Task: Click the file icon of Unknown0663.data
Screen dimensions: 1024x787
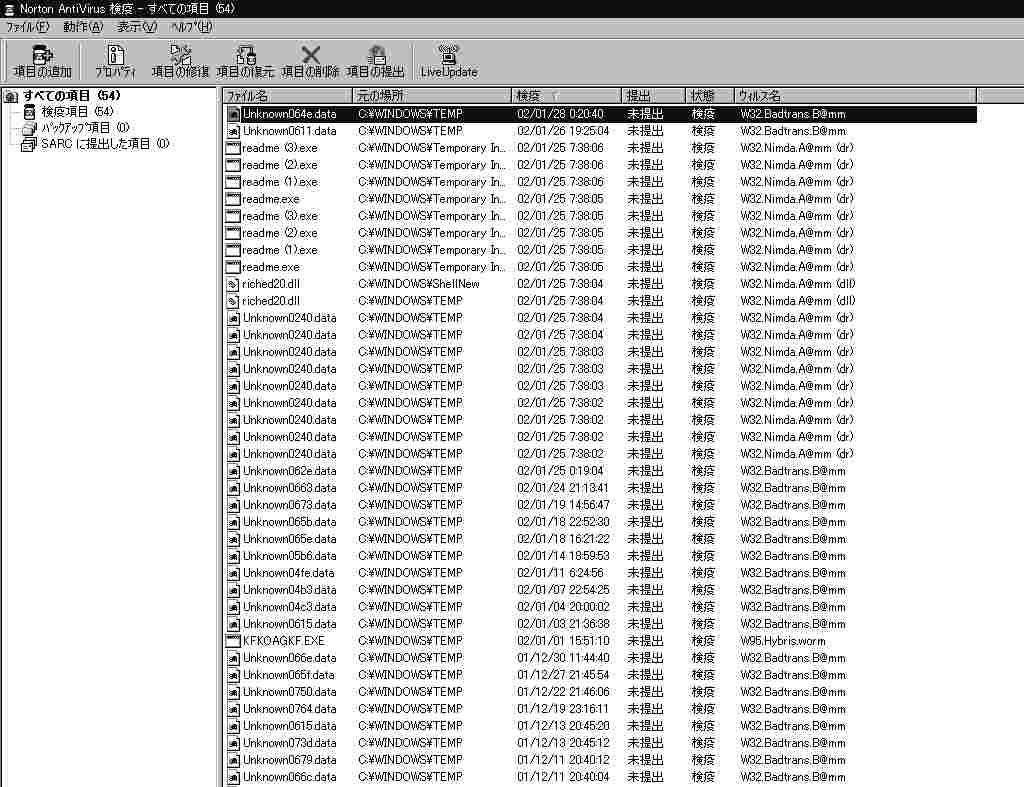Action: [x=233, y=488]
